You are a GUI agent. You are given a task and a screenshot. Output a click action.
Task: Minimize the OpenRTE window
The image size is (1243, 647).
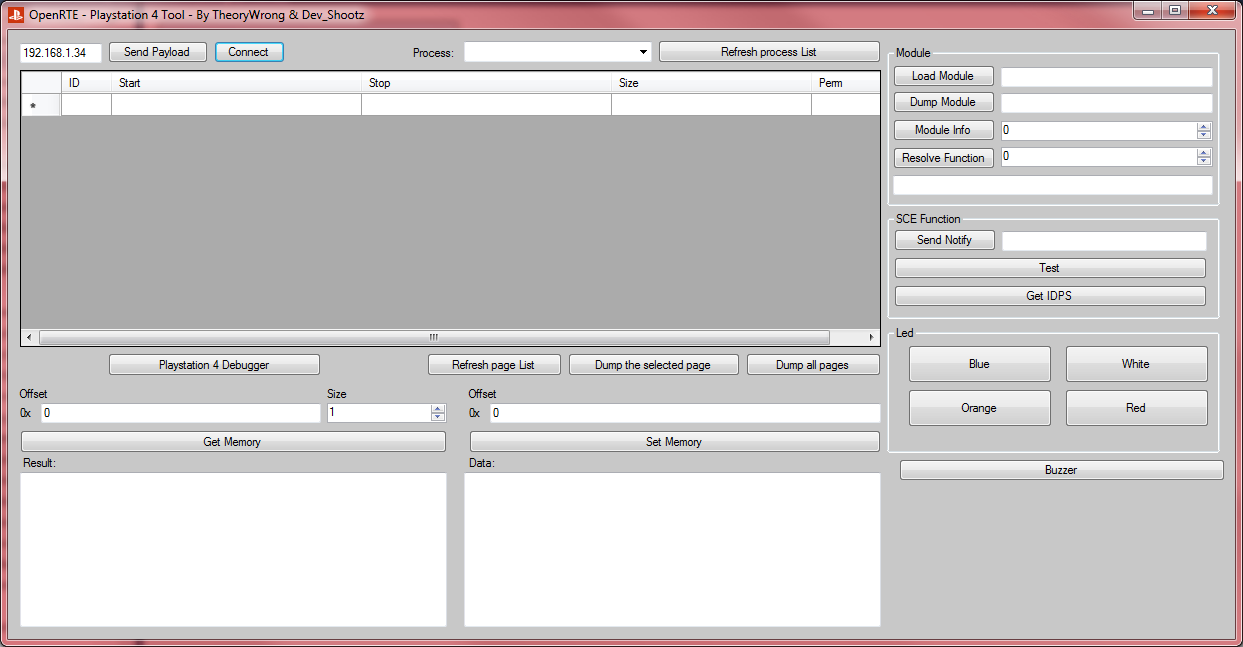(x=1146, y=10)
